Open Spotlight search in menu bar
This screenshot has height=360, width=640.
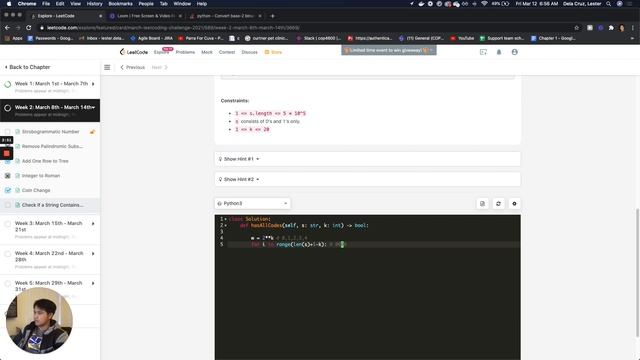(609, 4)
